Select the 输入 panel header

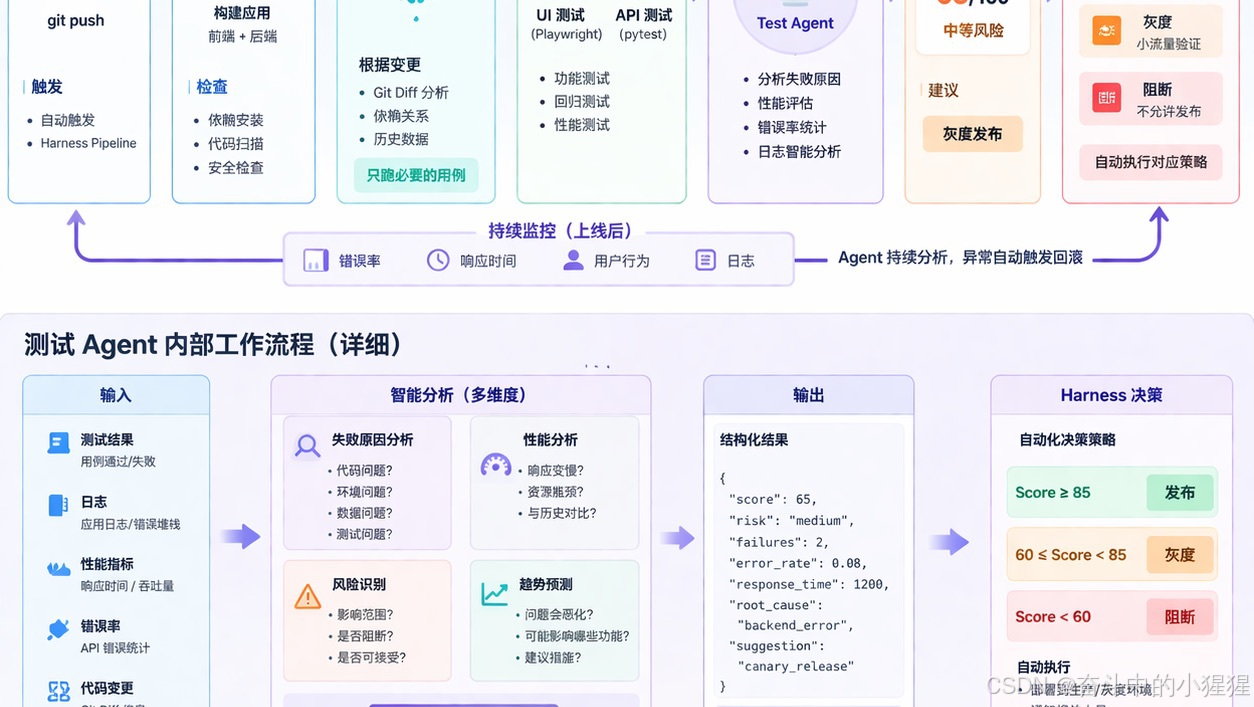tap(116, 395)
